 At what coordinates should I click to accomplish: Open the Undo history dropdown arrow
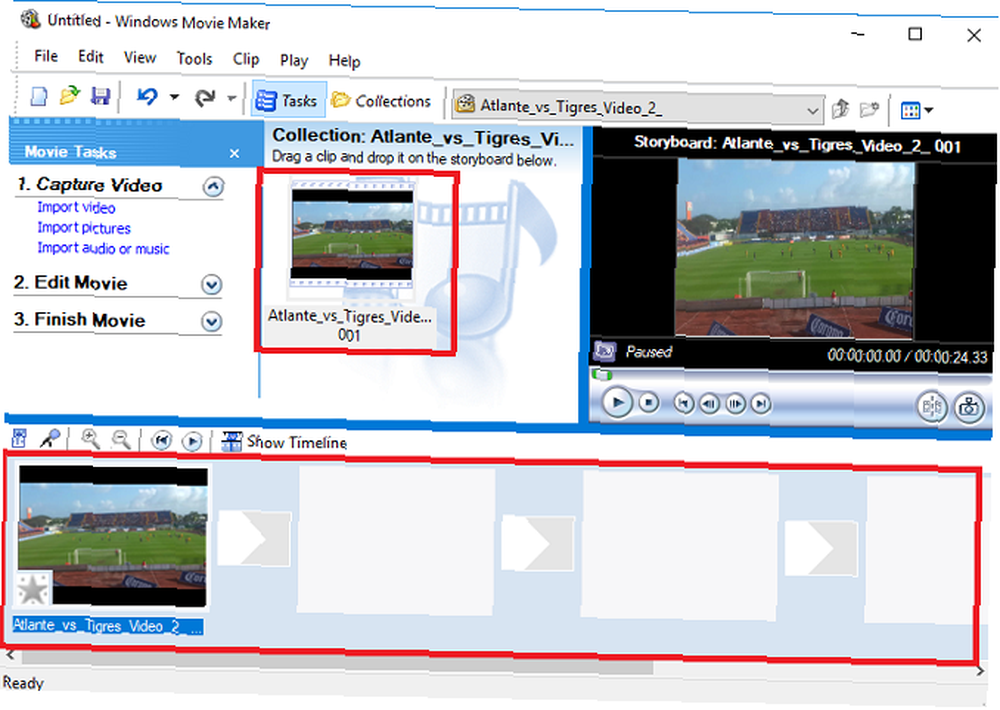point(174,98)
